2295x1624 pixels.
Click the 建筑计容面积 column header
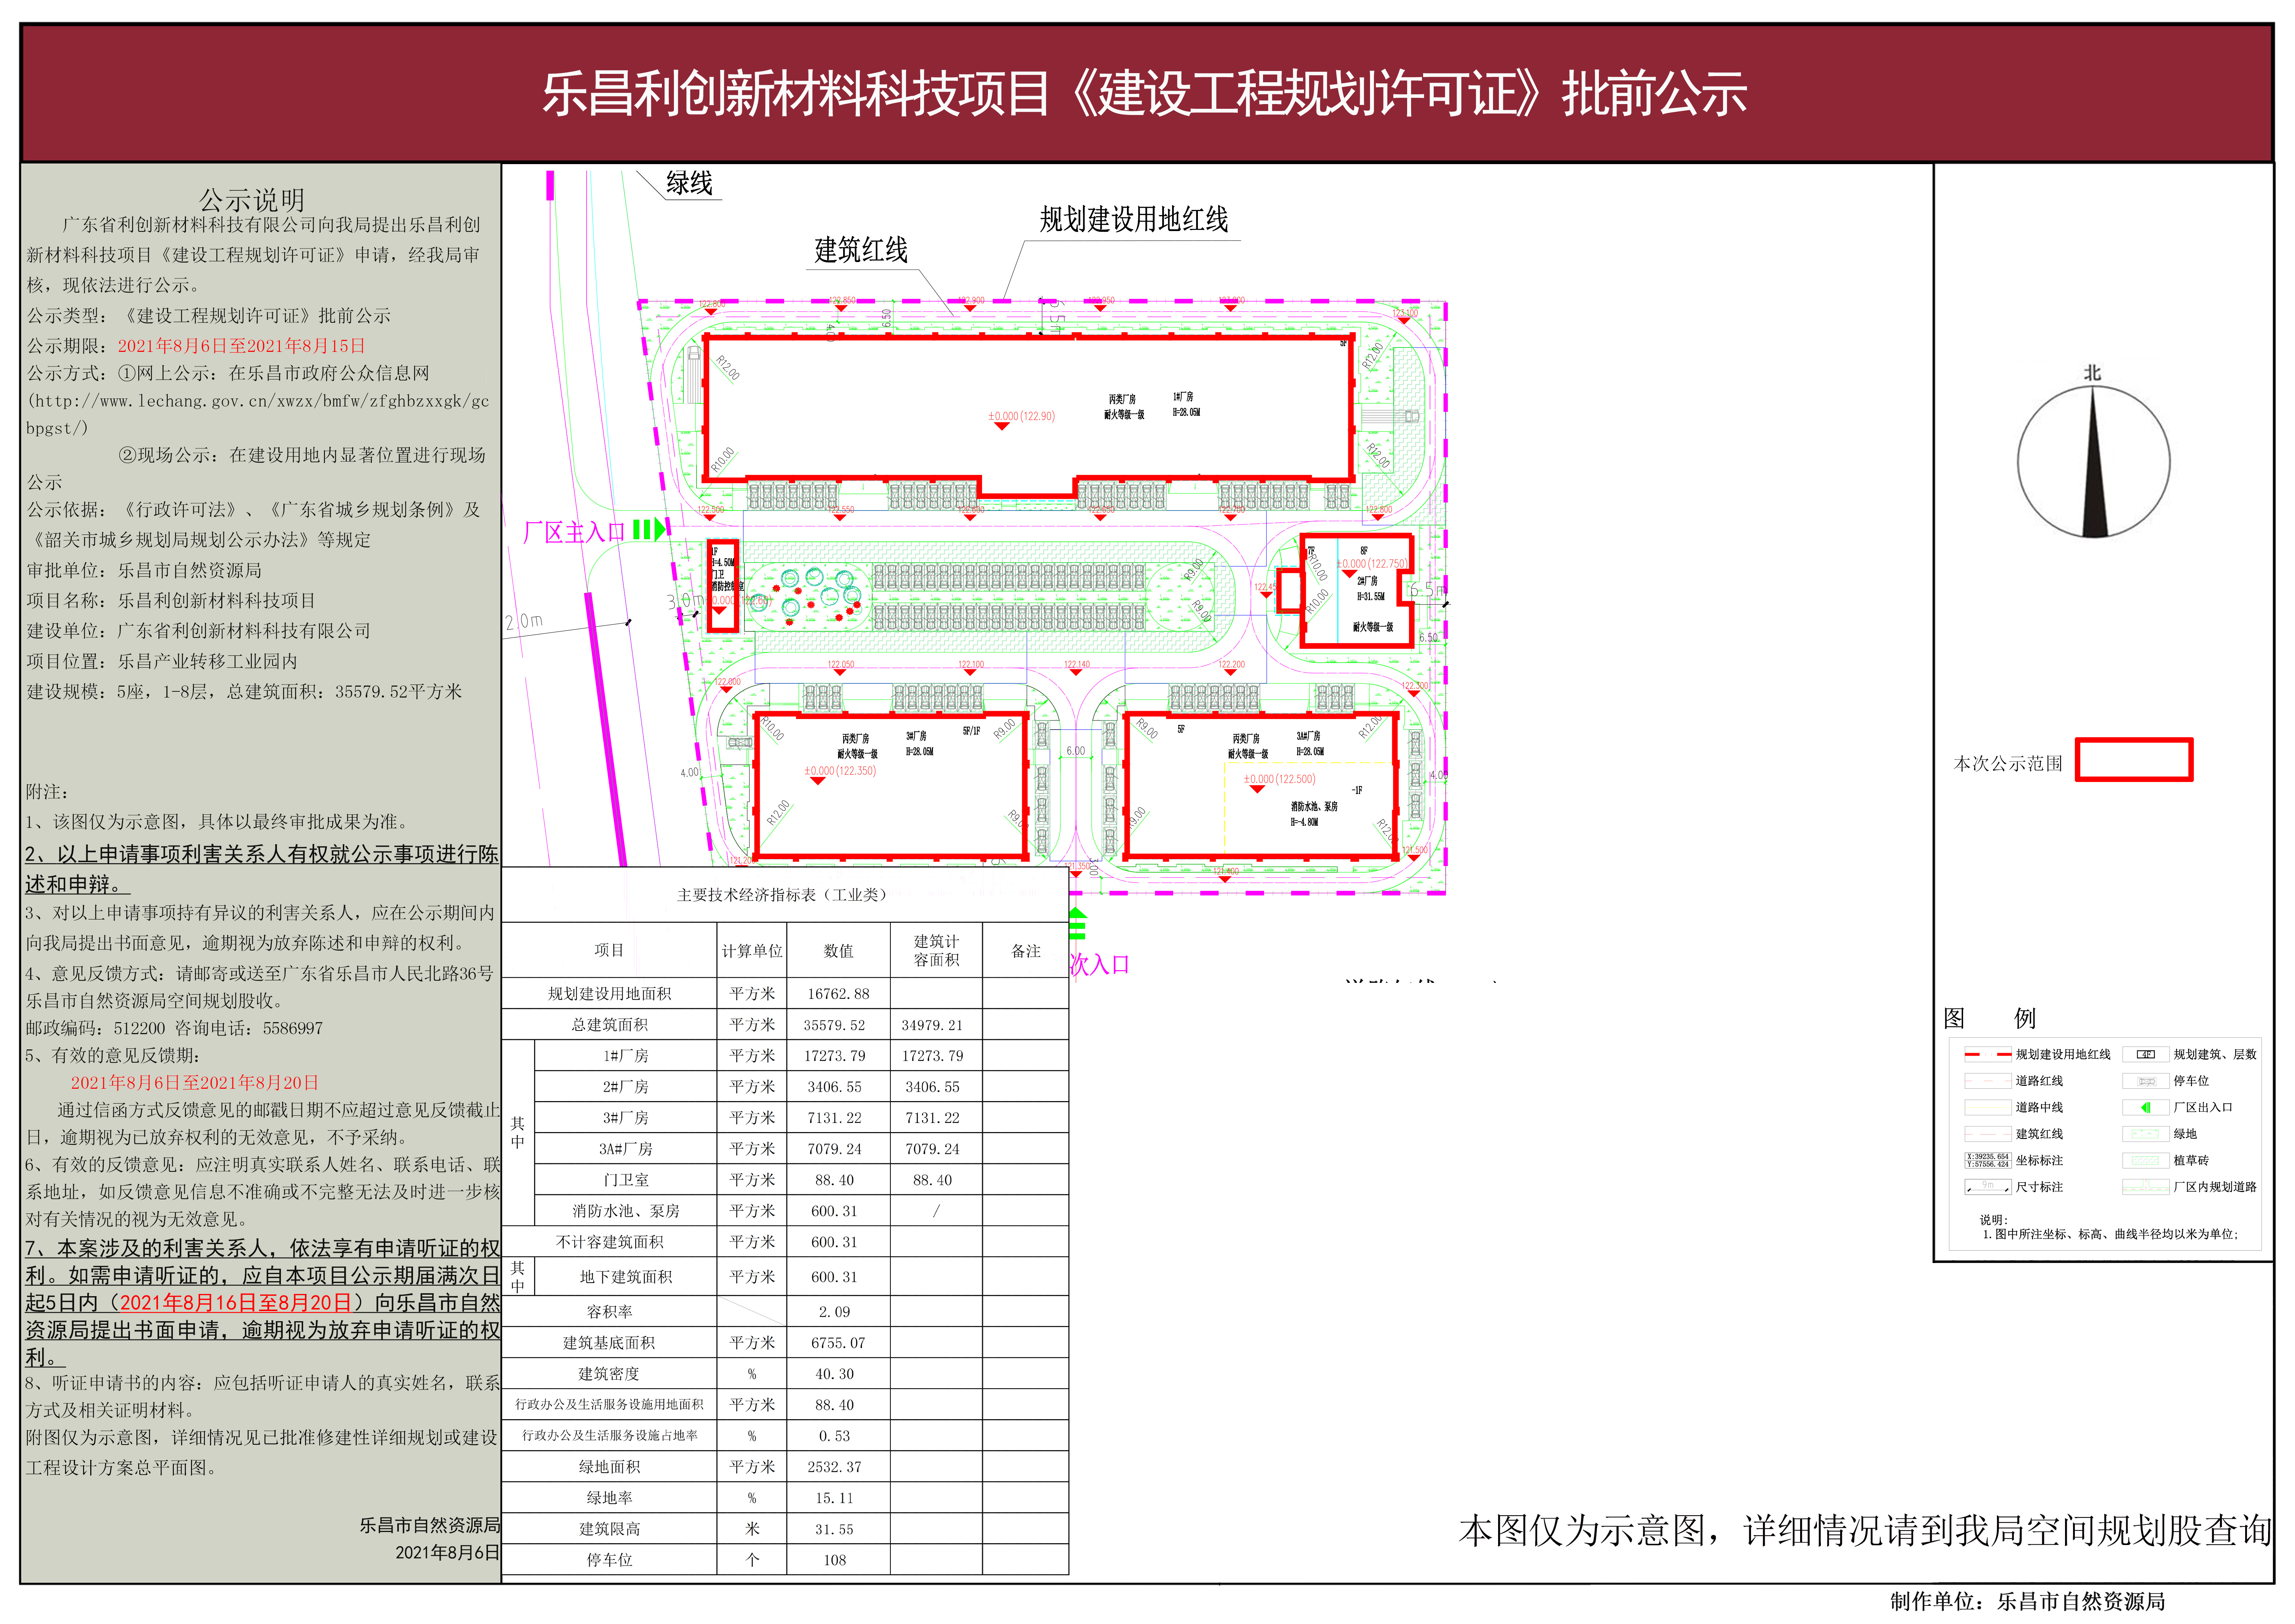[x=936, y=950]
